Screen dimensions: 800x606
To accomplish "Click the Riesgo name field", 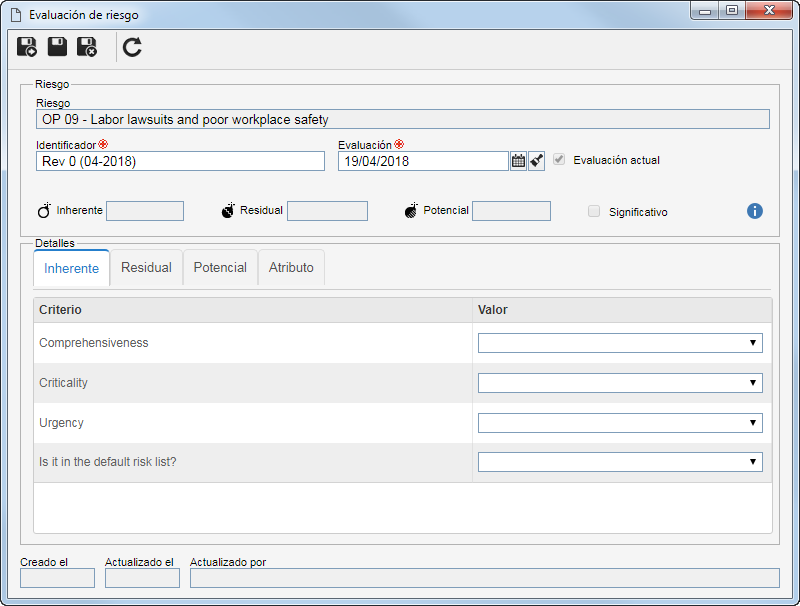I will pyautogui.click(x=403, y=119).
